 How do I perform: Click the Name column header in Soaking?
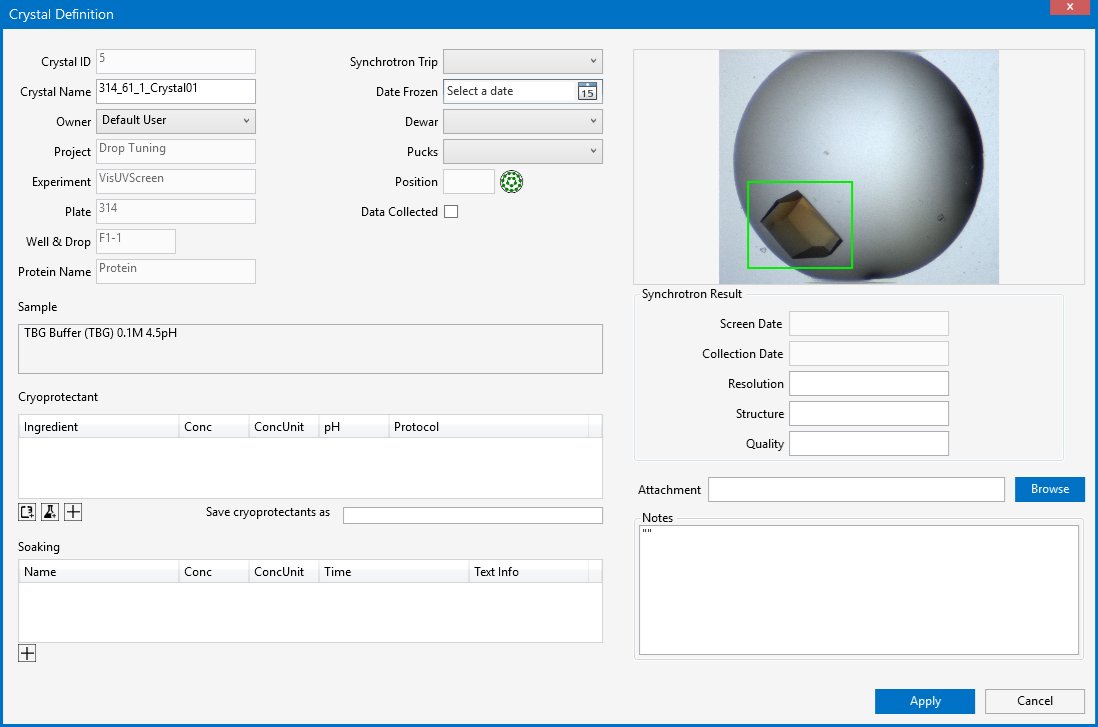point(99,572)
